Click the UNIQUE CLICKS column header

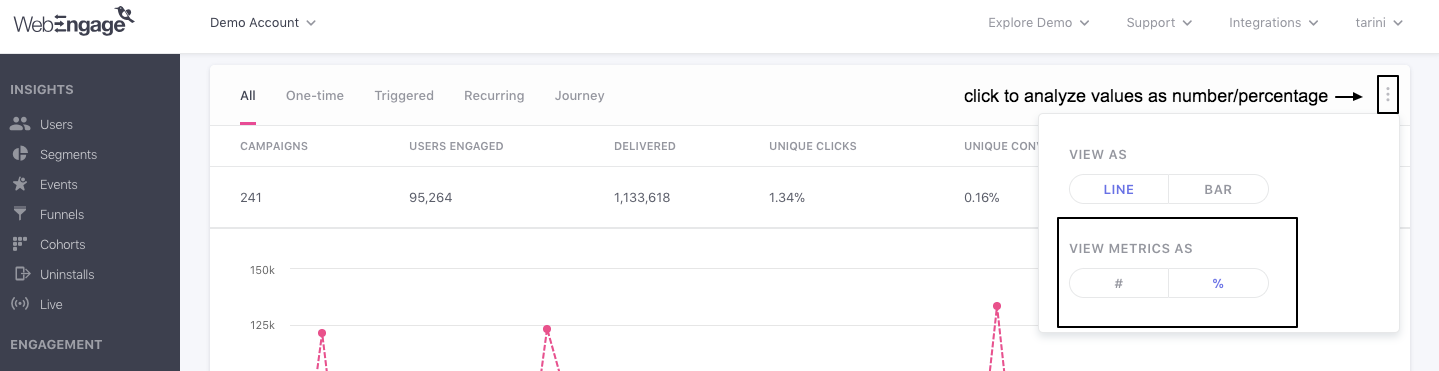pos(813,146)
